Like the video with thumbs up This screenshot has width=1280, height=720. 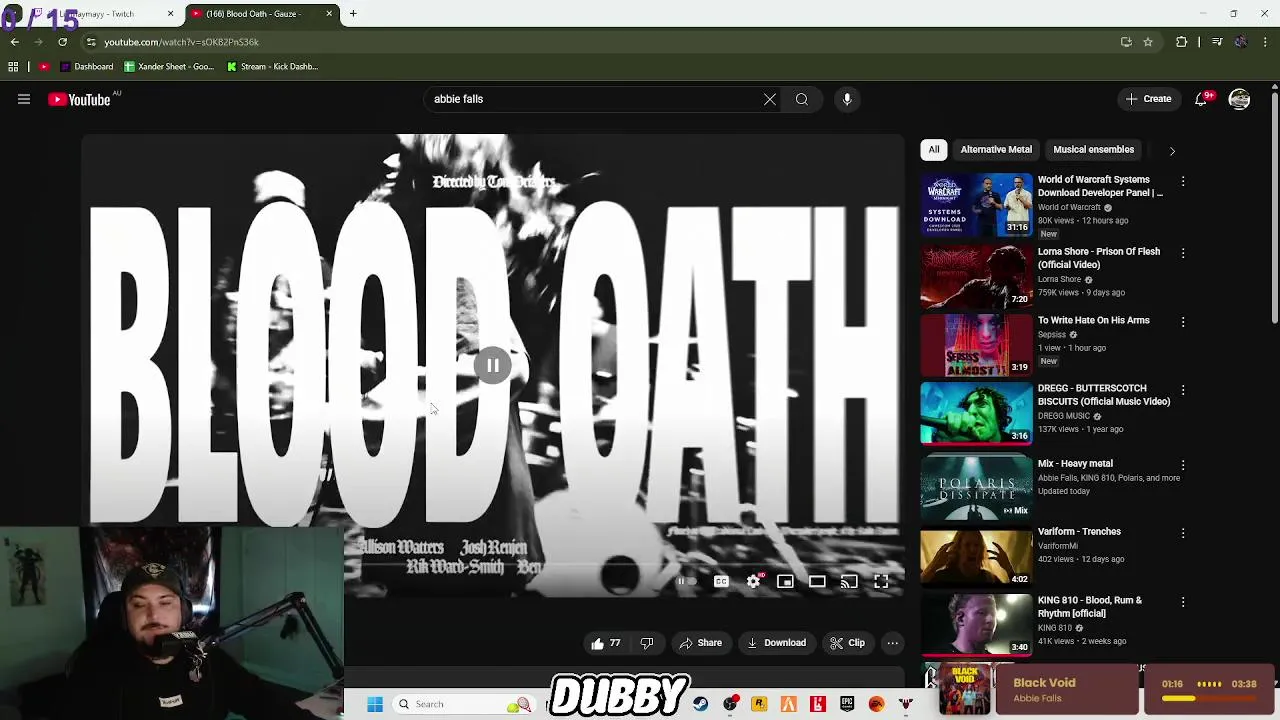point(606,643)
